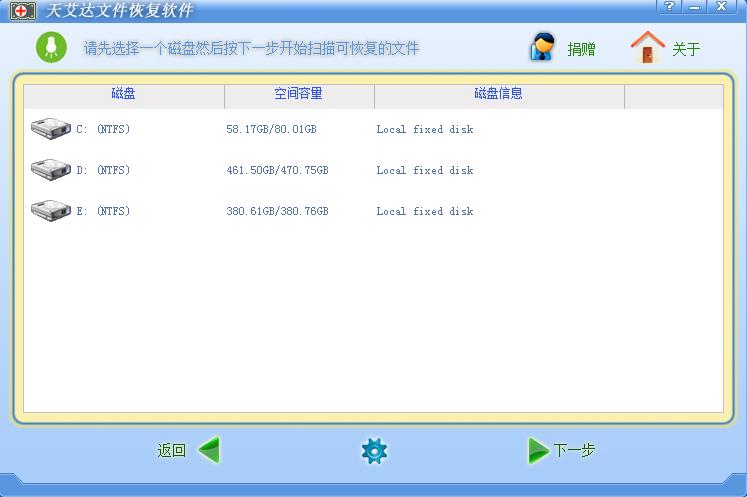Click the green back arrow icon
Viewport: 747px width, 497px height.
click(x=209, y=450)
